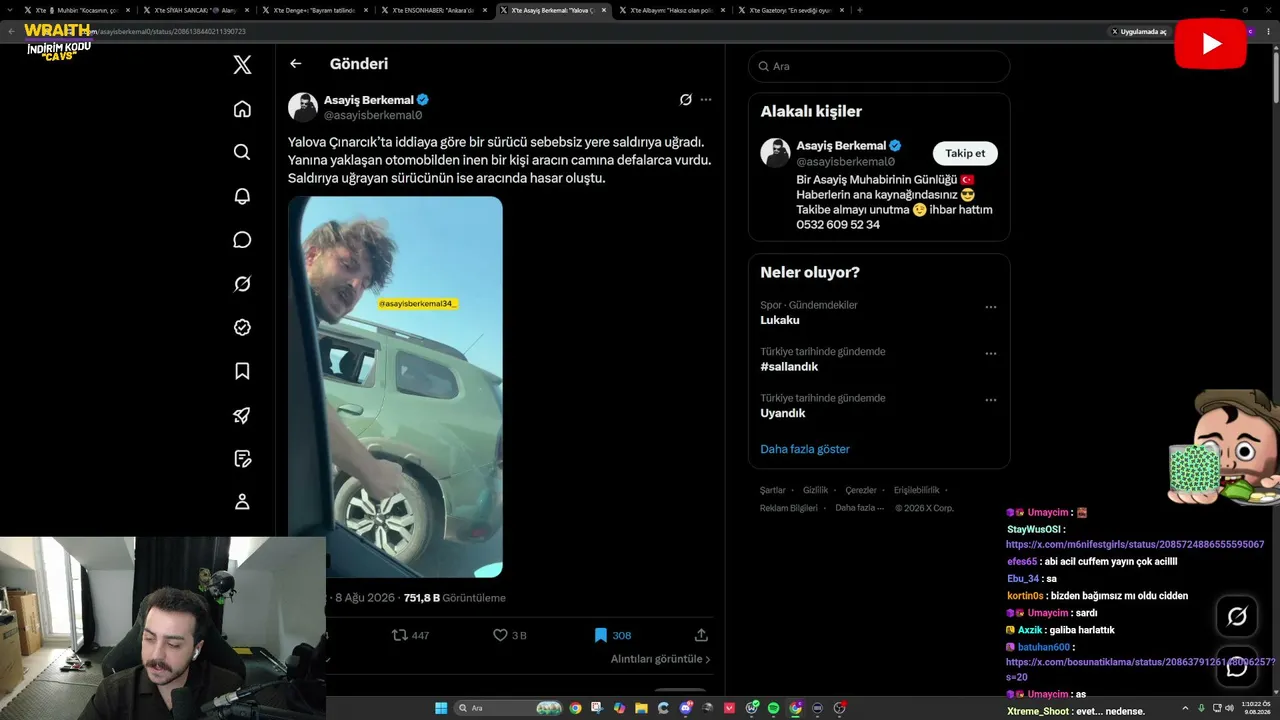The height and width of the screenshot is (720, 1280).
Task: Switch to the SİYAH SANCAK browser tab
Action: coord(195,10)
